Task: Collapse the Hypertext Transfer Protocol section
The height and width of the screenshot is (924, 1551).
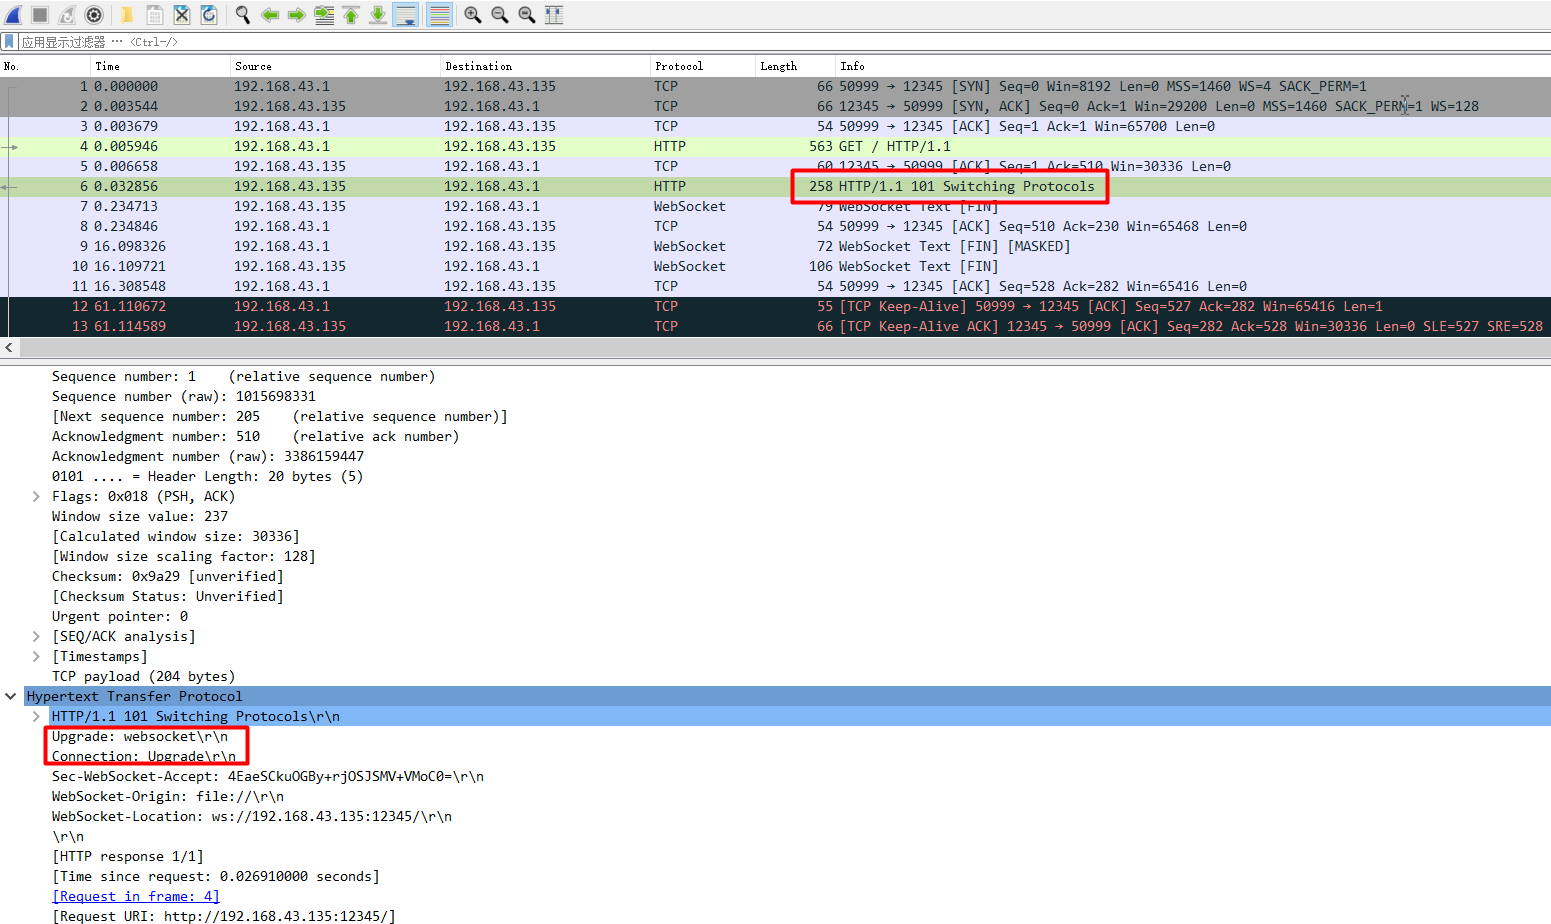Action: point(11,696)
